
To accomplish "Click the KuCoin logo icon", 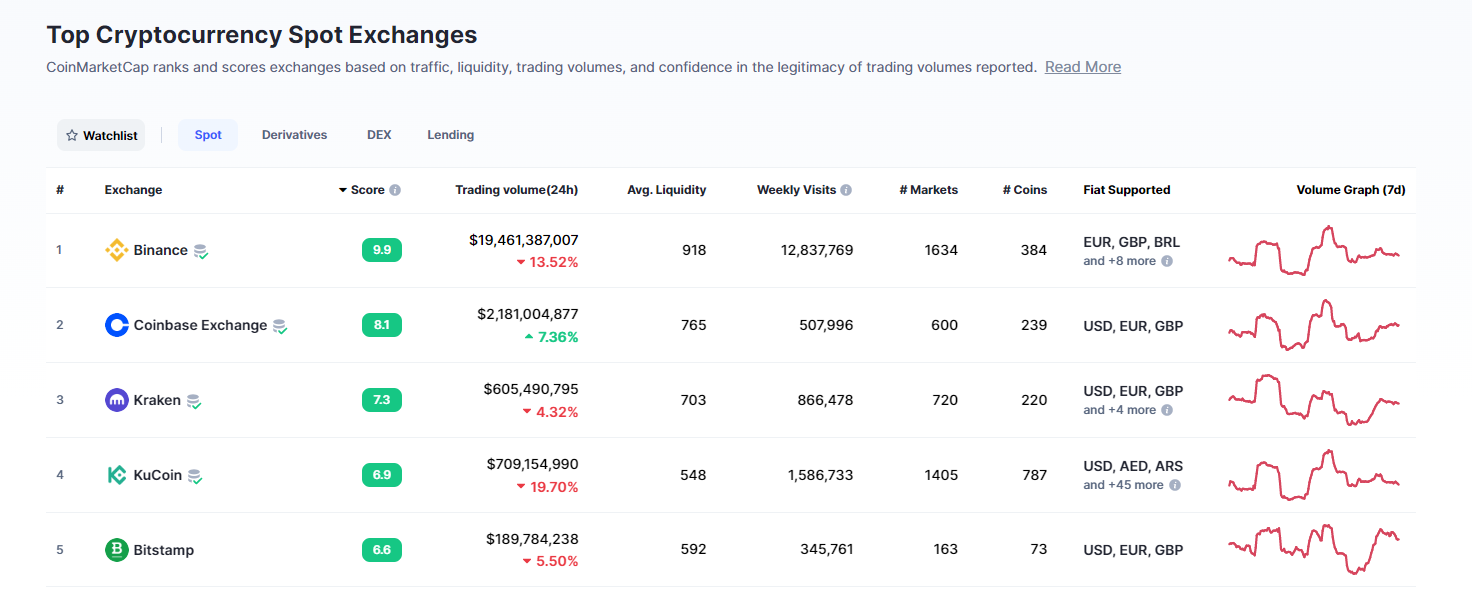I will tap(117, 475).
